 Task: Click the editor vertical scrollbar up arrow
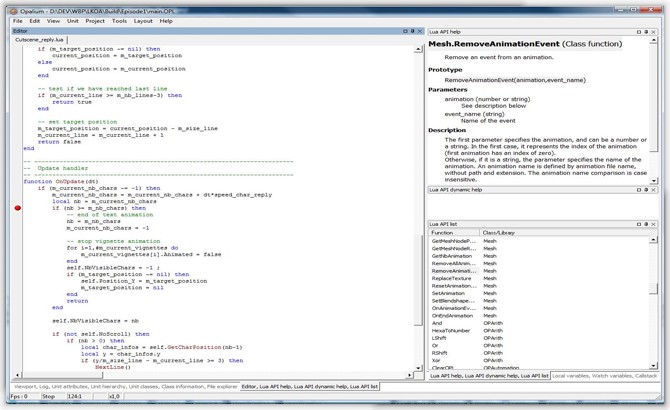(418, 50)
